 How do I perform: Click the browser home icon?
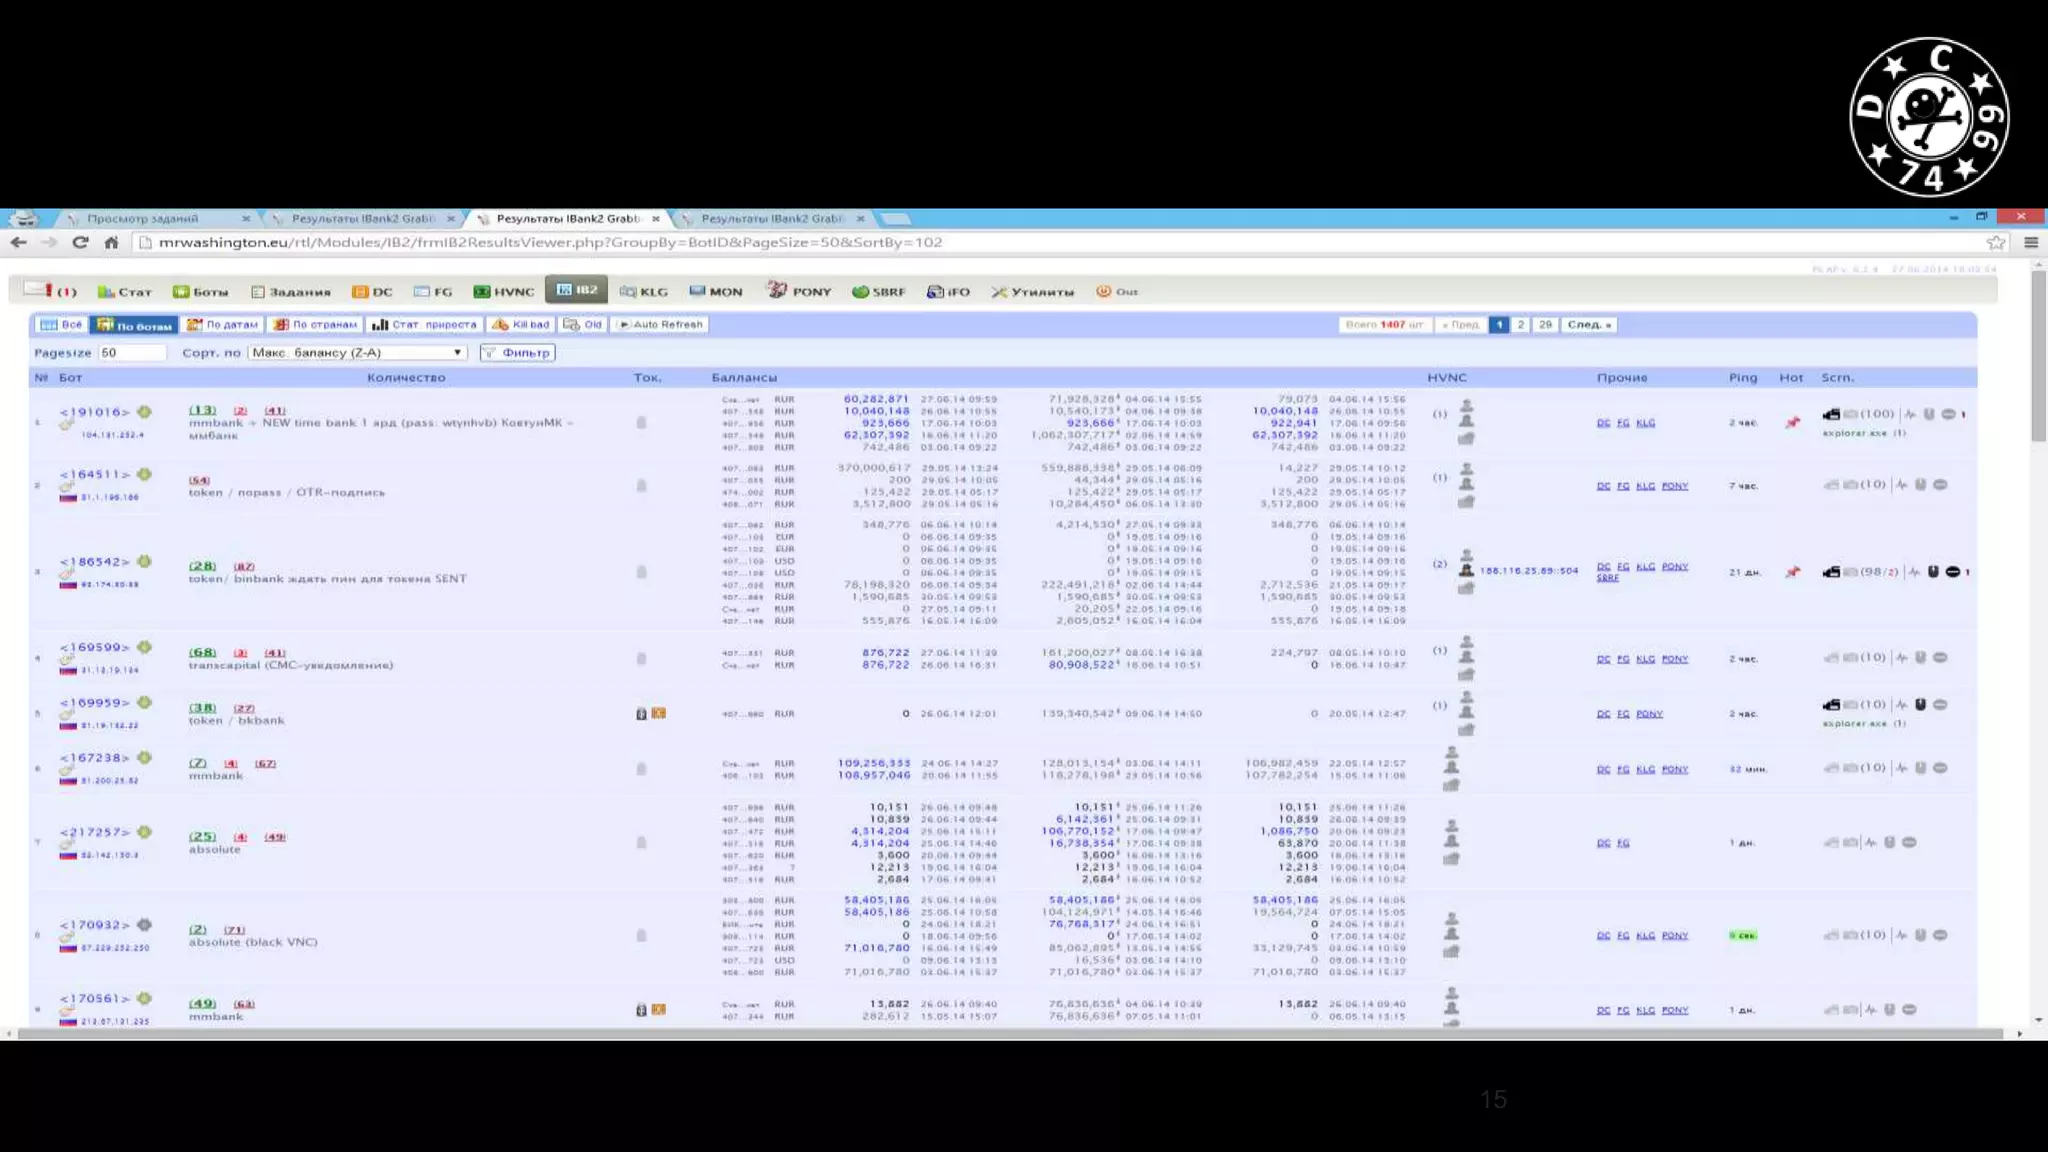(111, 242)
